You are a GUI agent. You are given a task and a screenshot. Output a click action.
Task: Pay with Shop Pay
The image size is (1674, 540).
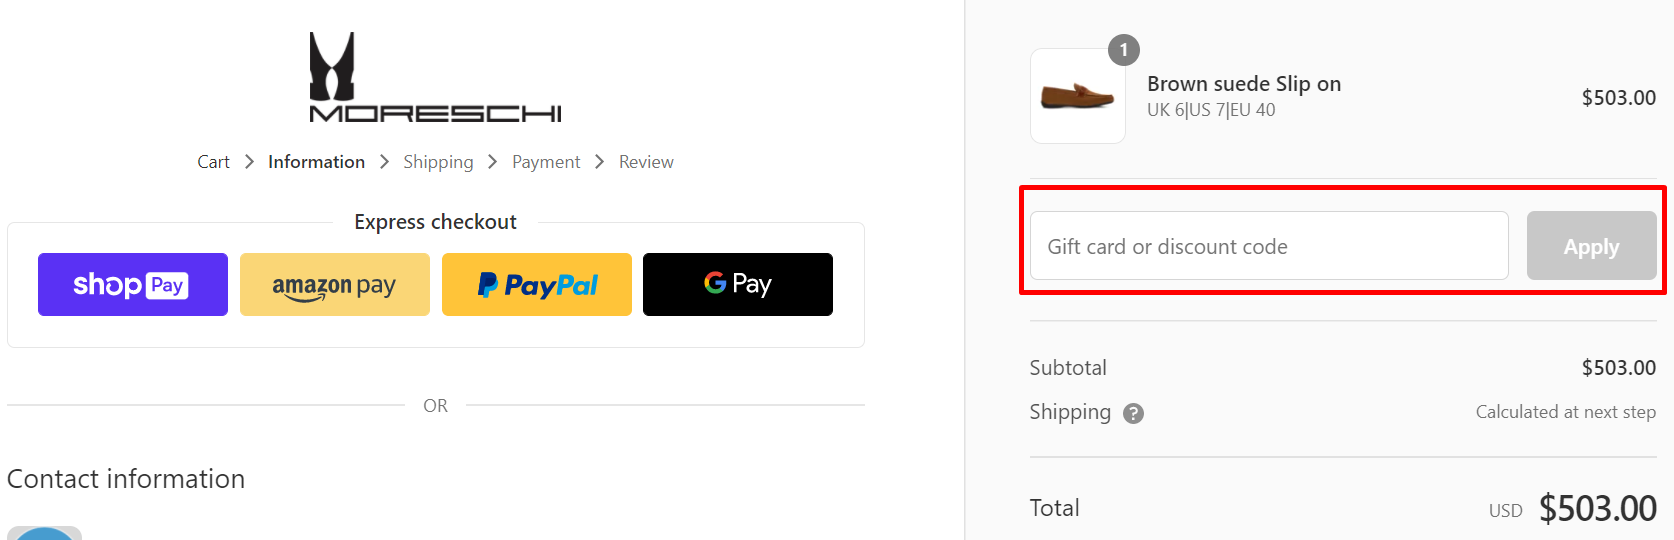tap(133, 285)
